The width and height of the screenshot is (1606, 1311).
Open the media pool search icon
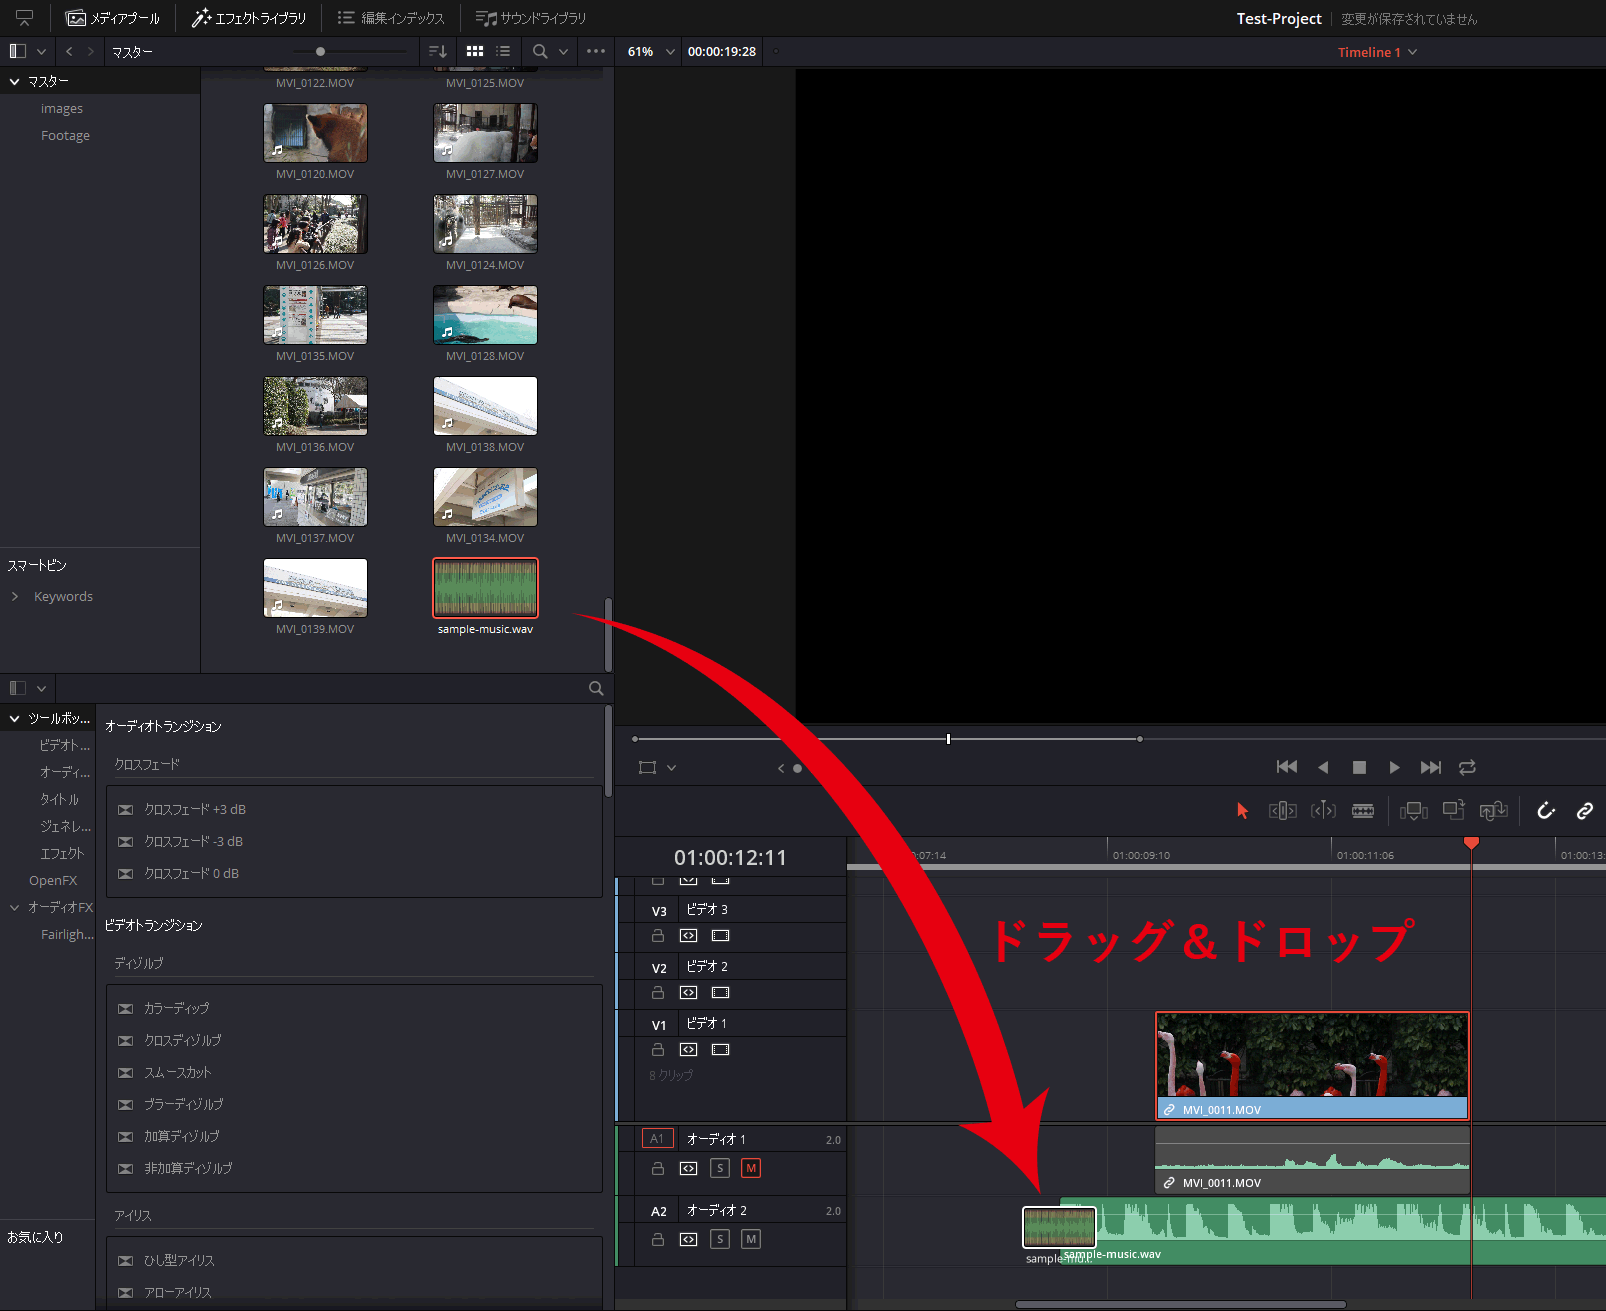click(540, 51)
